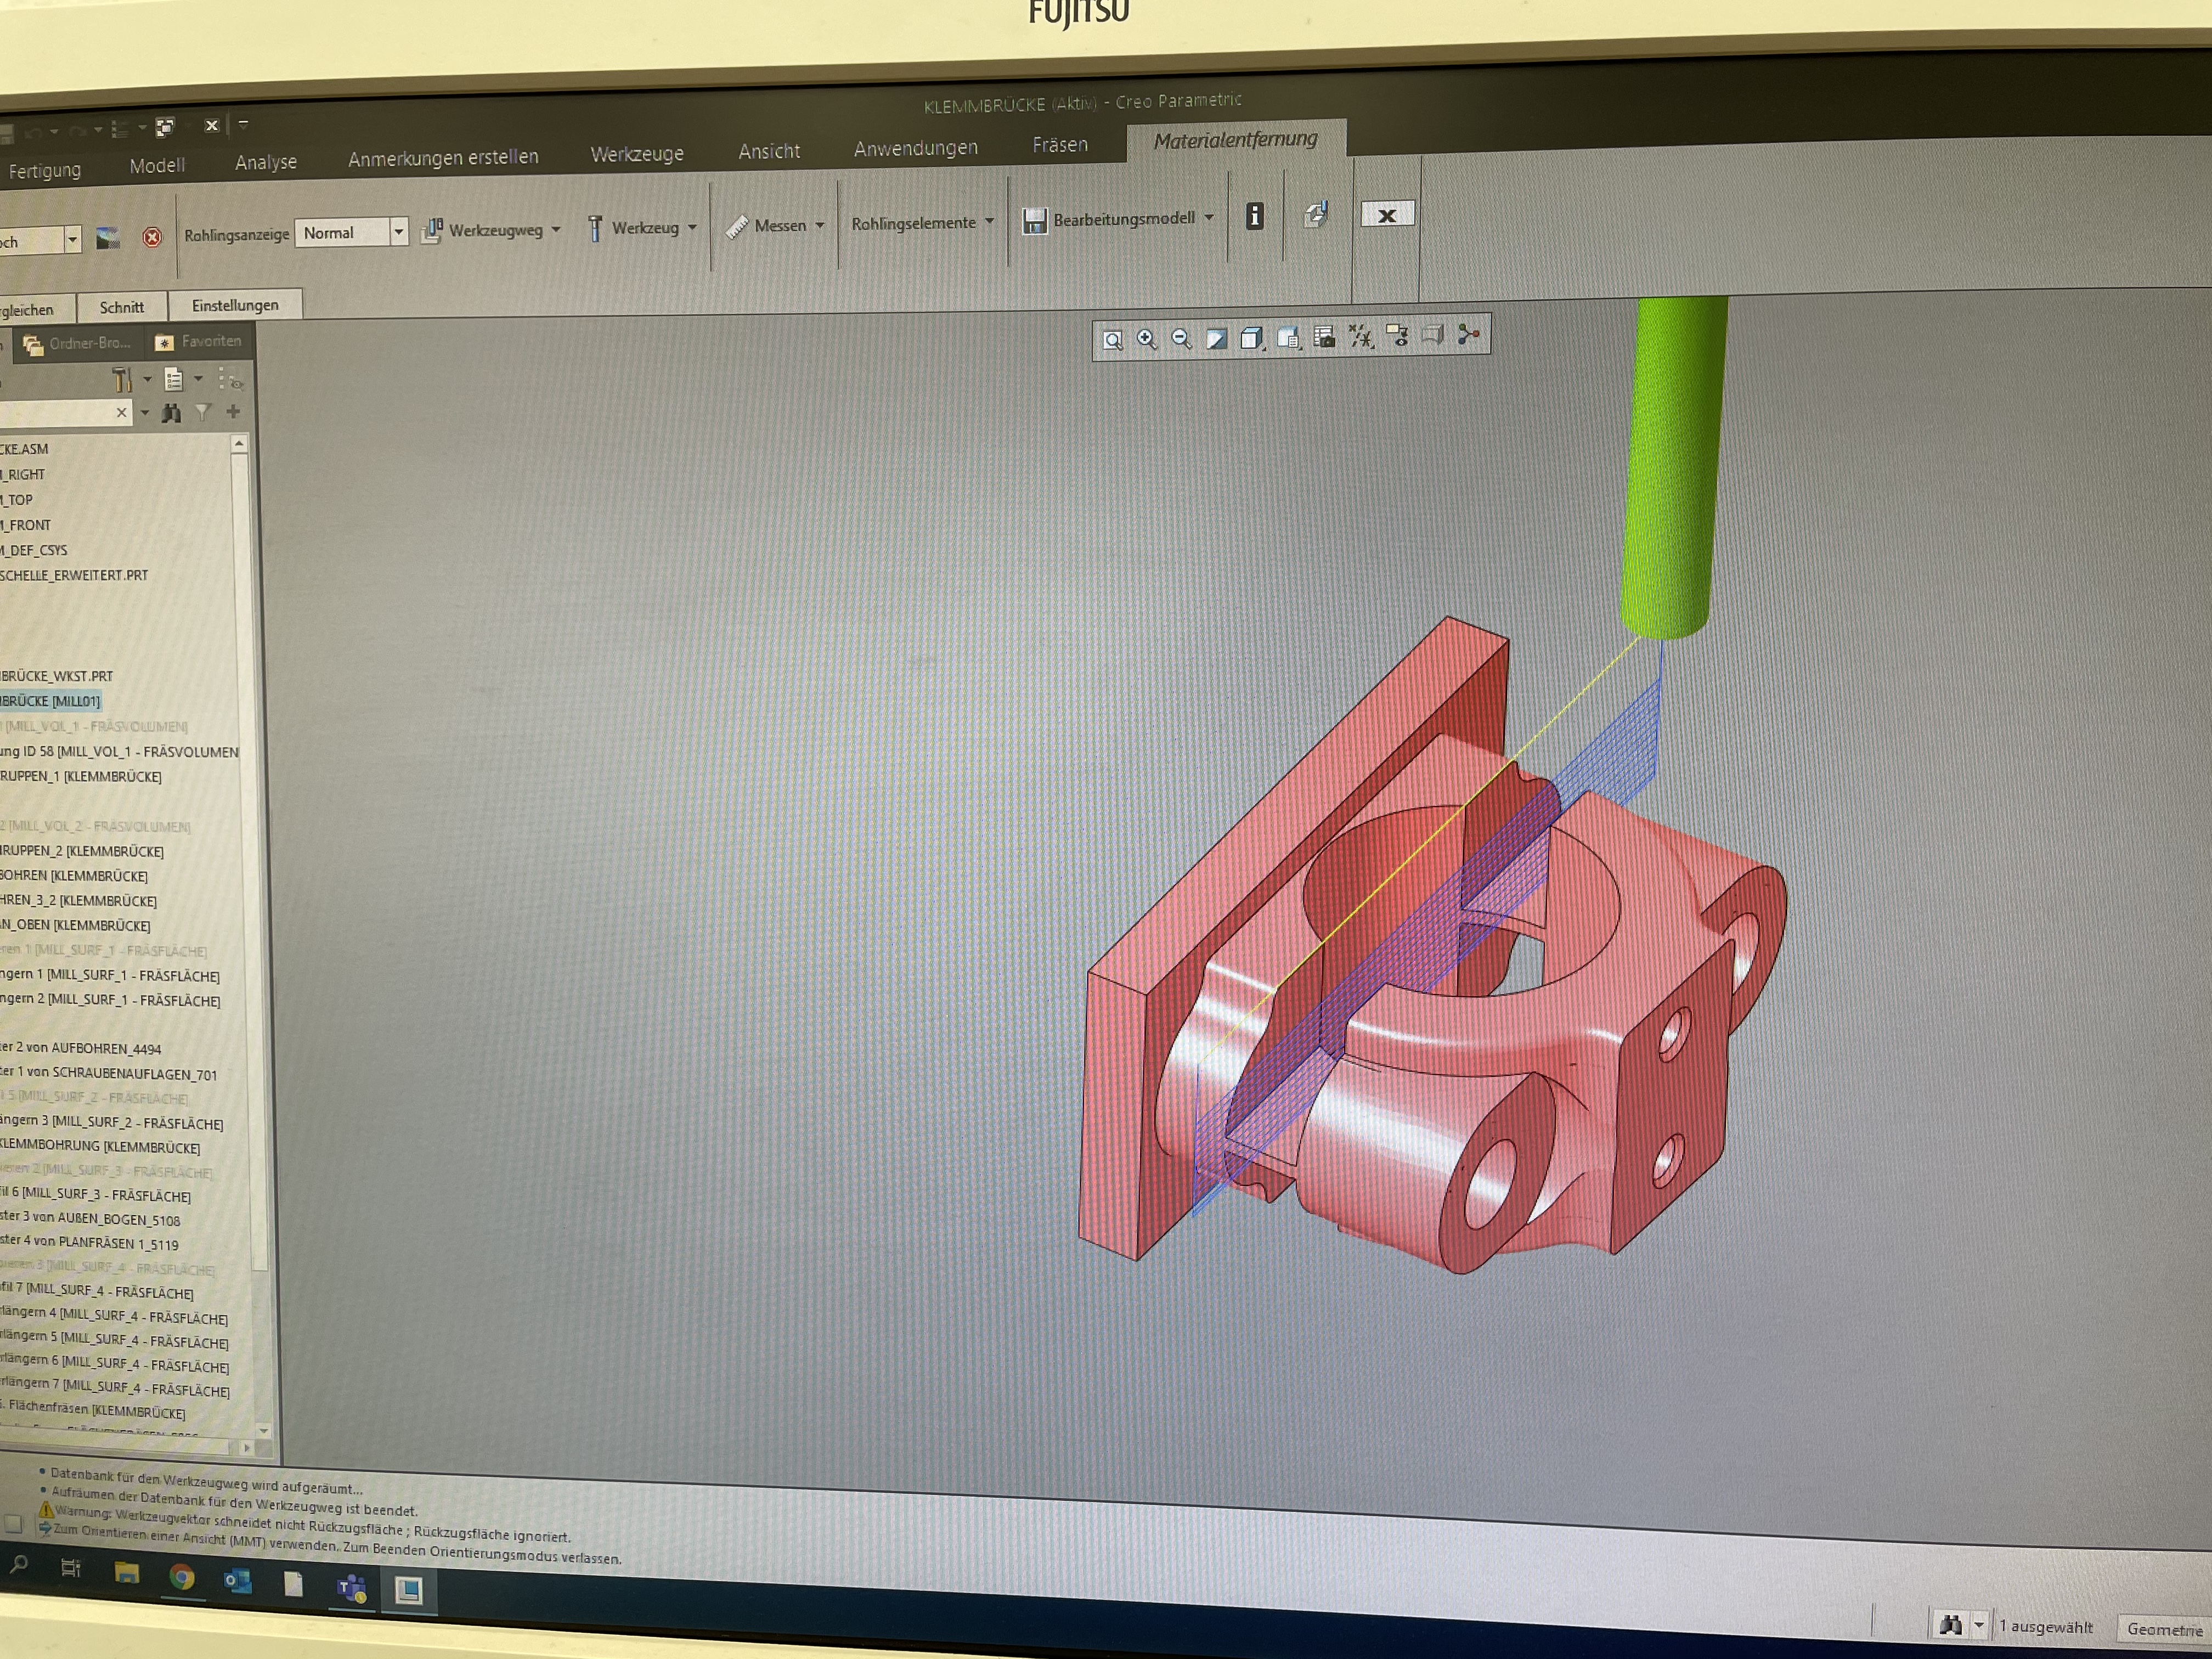Expand the Werkzeugweg dropdown
This screenshot has width=2212, height=1659.
[x=556, y=229]
